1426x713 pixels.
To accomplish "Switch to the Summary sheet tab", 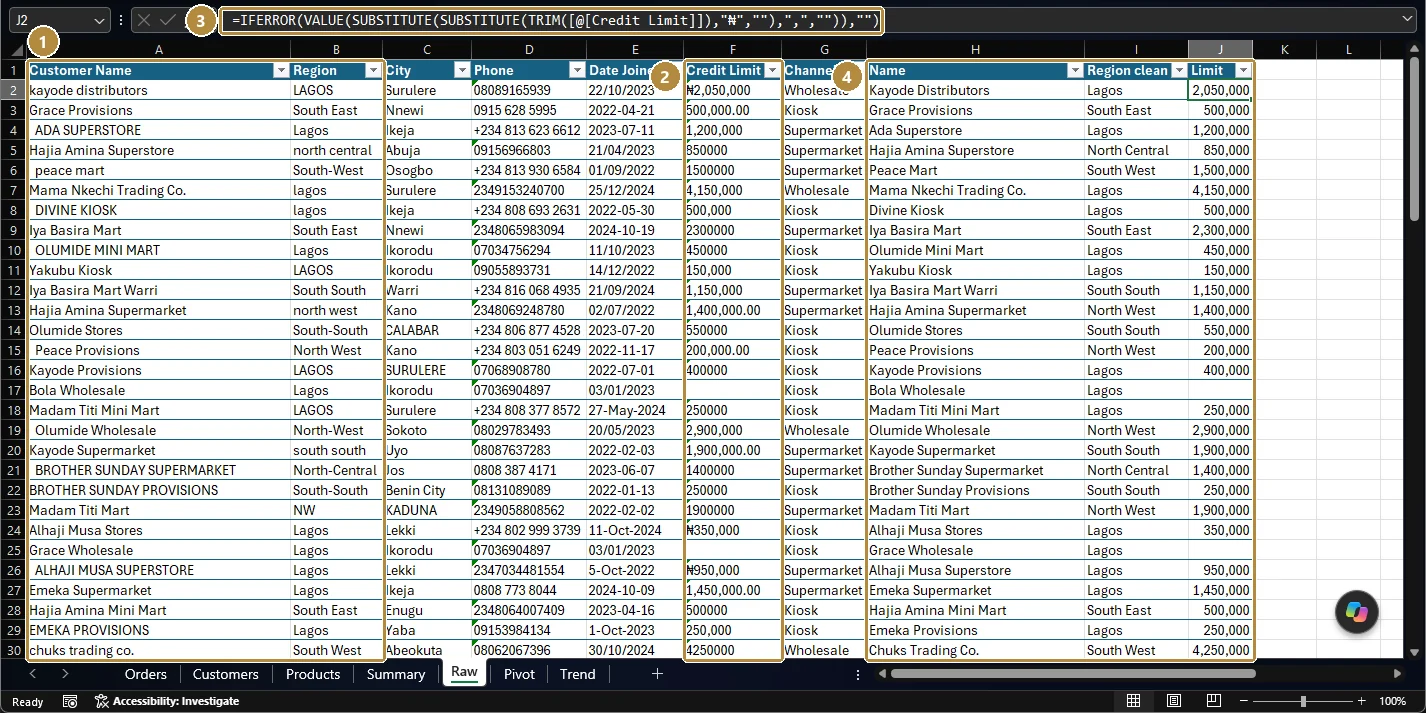I will [x=396, y=674].
